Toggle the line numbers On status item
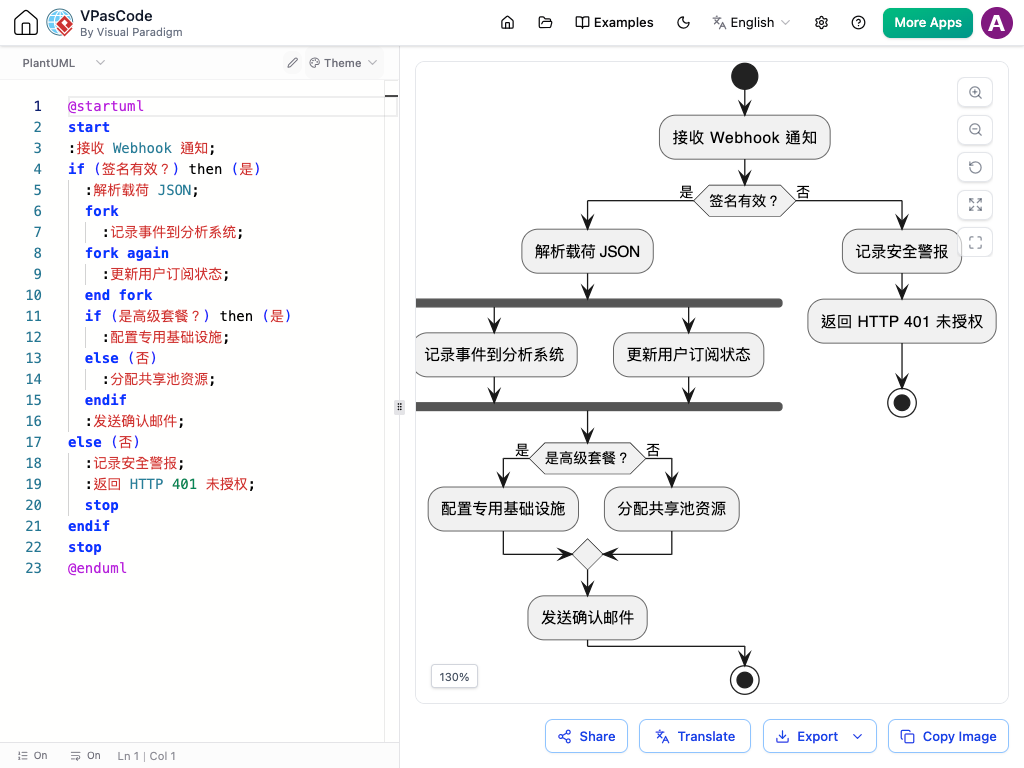This screenshot has height=768, width=1024. pos(33,756)
